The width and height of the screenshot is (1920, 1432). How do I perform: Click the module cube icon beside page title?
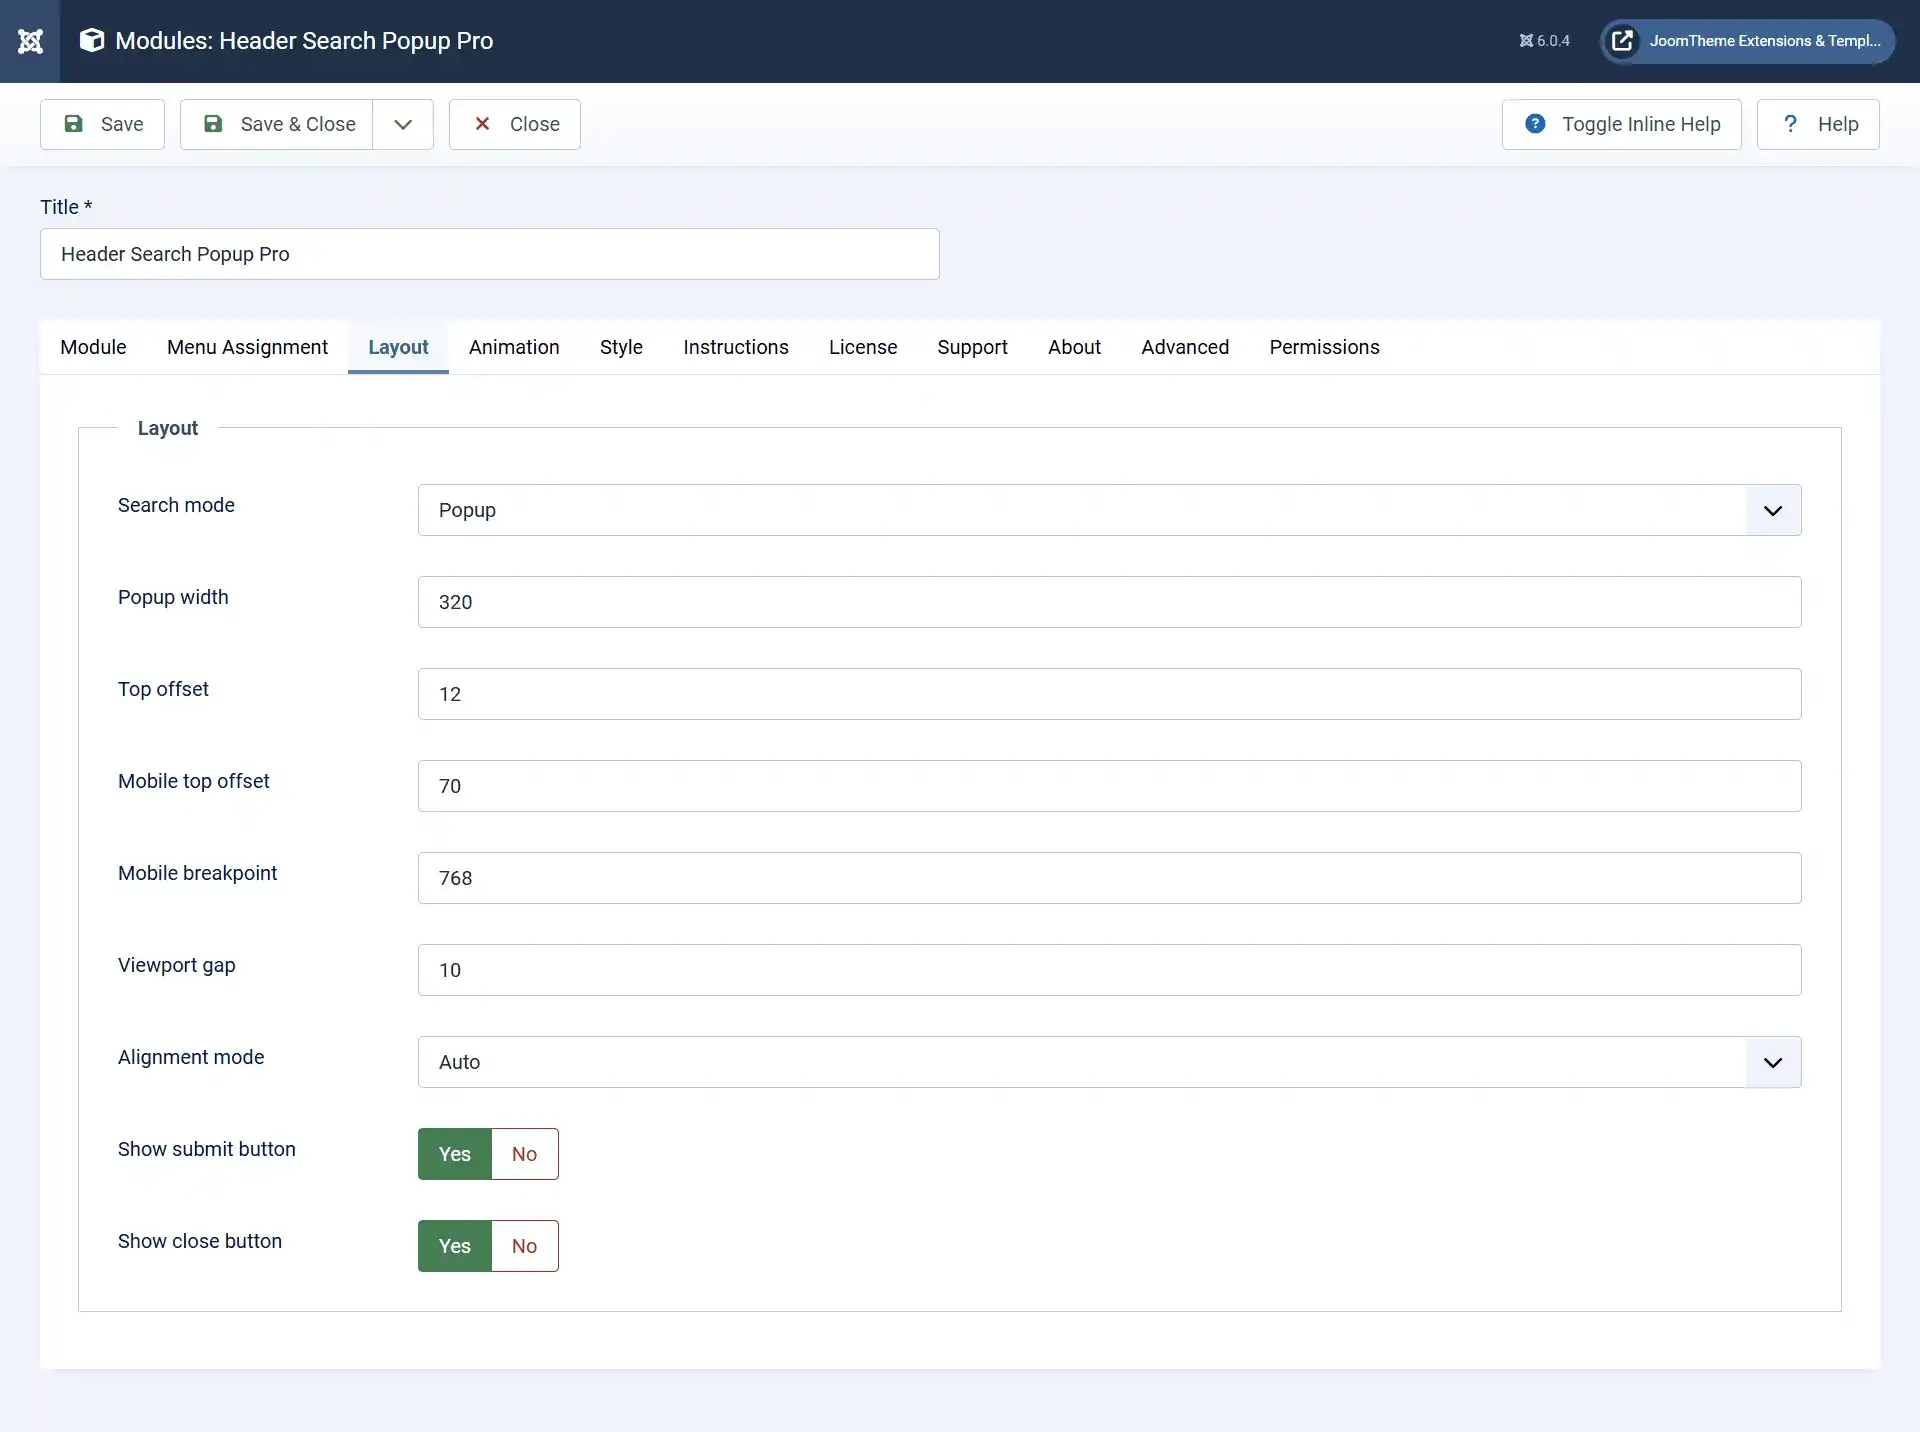tap(91, 40)
